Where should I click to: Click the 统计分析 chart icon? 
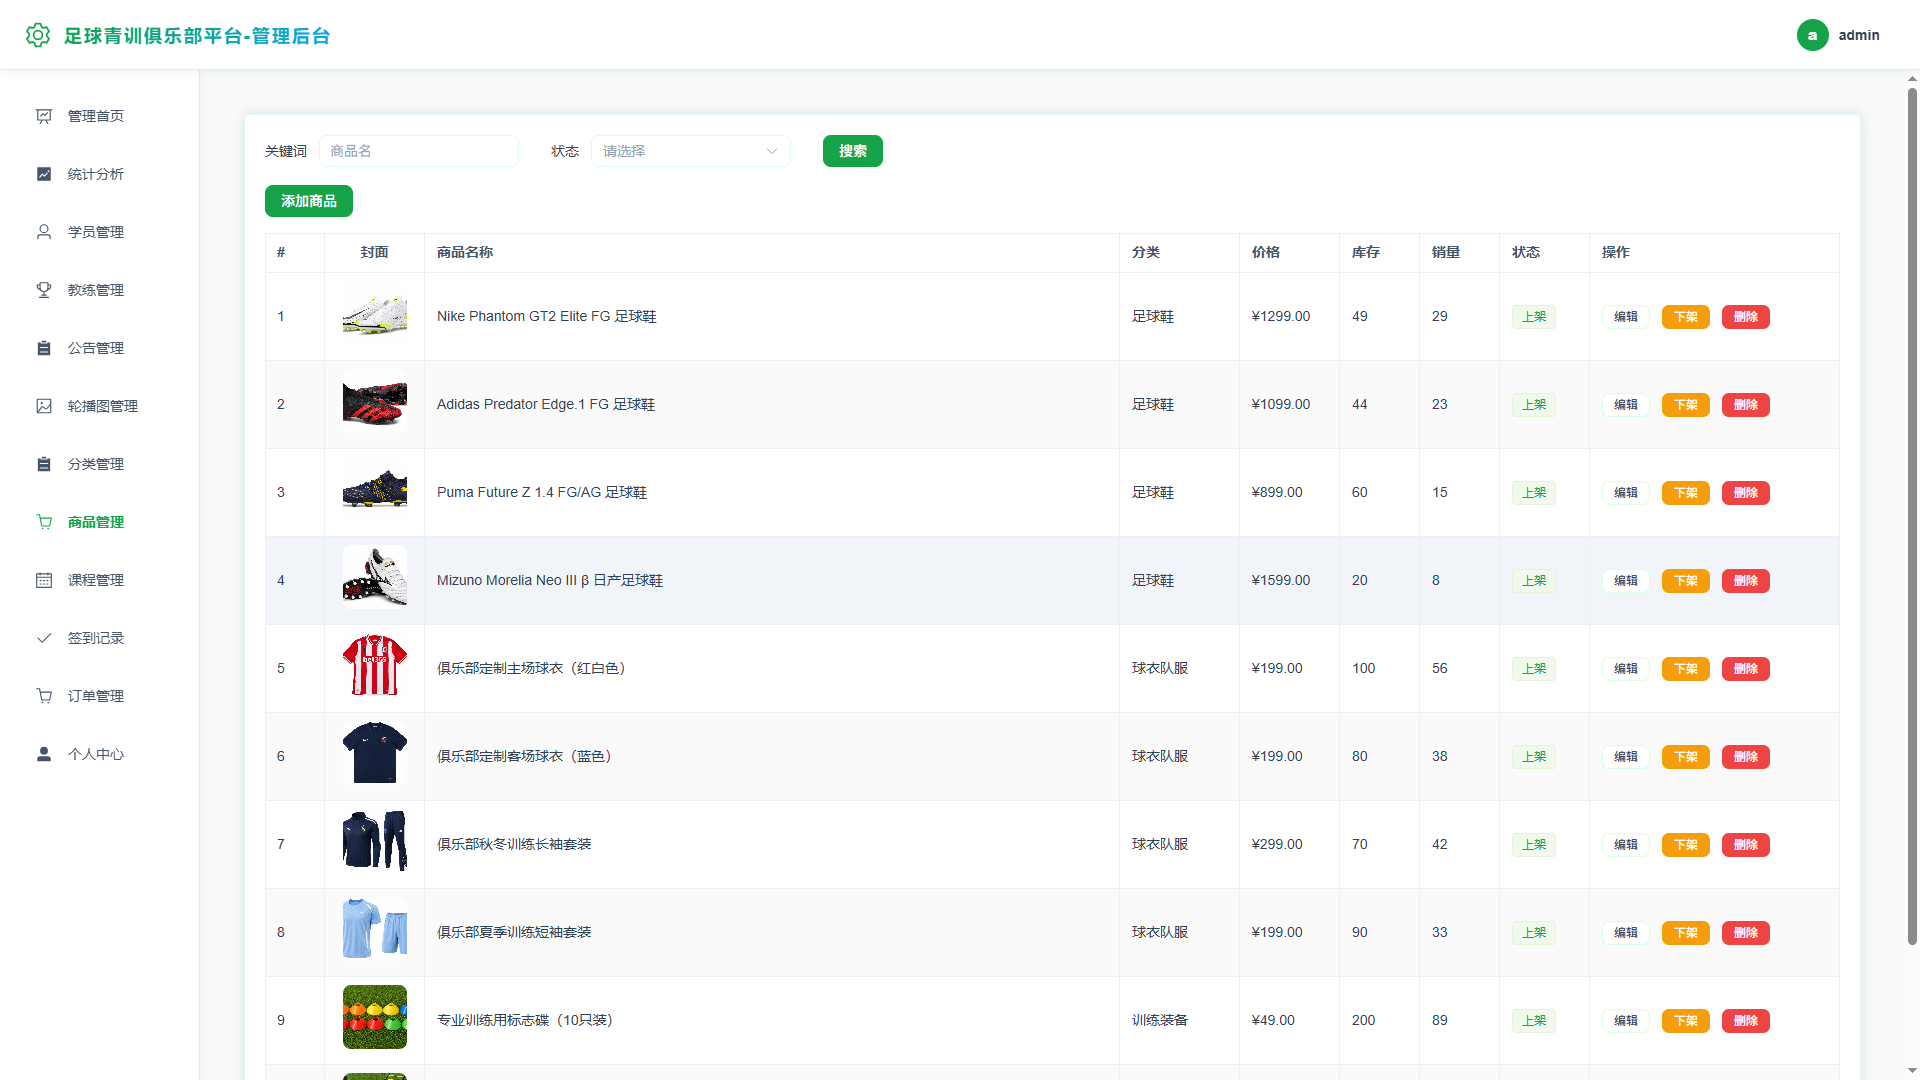tap(44, 174)
